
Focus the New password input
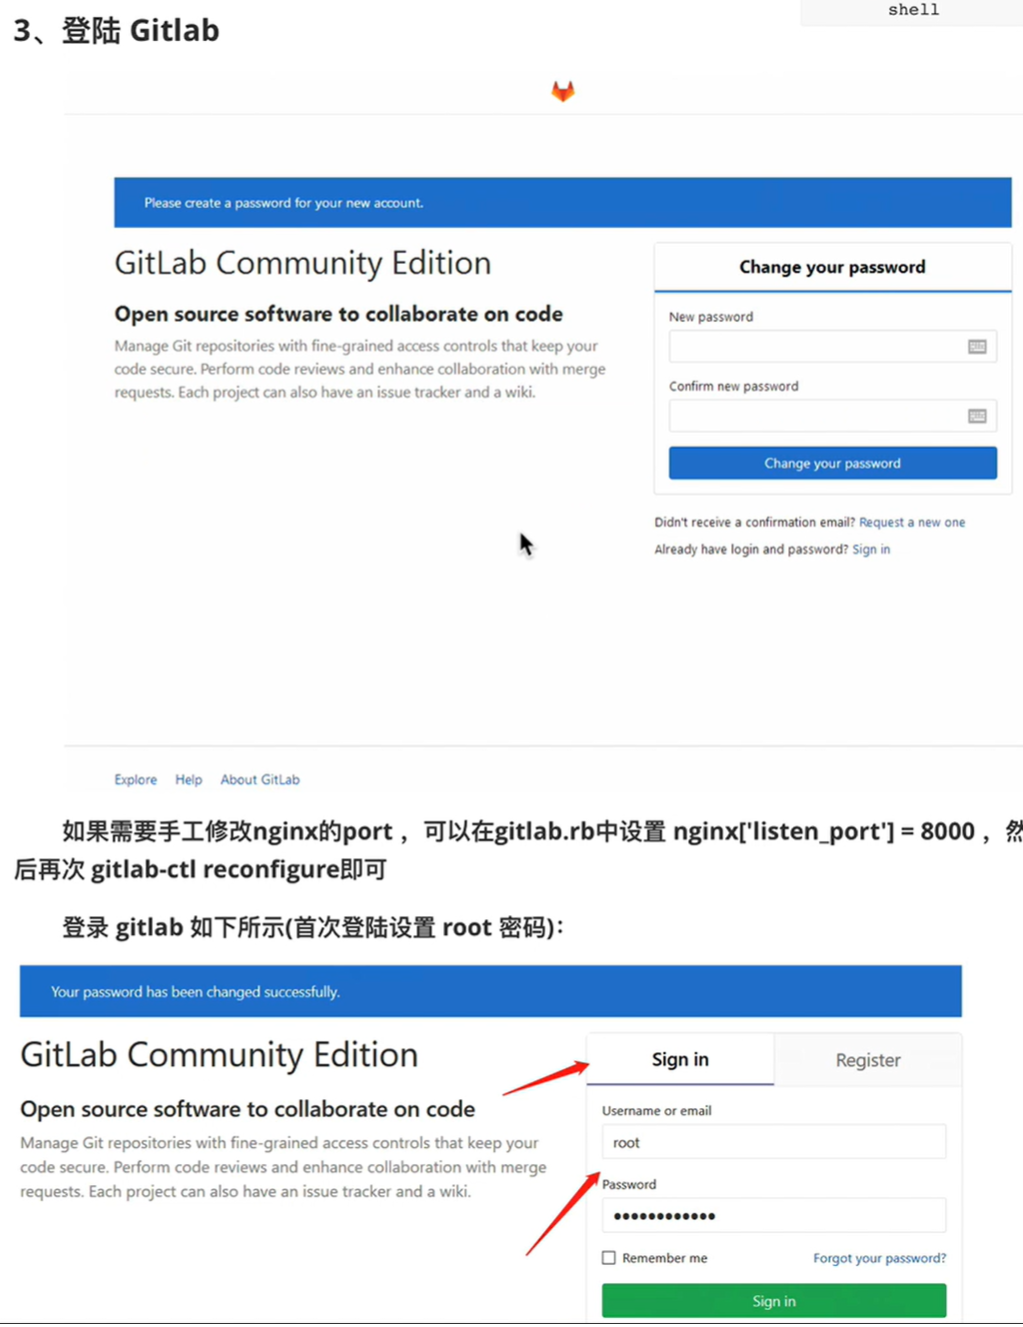pyautogui.click(x=832, y=347)
